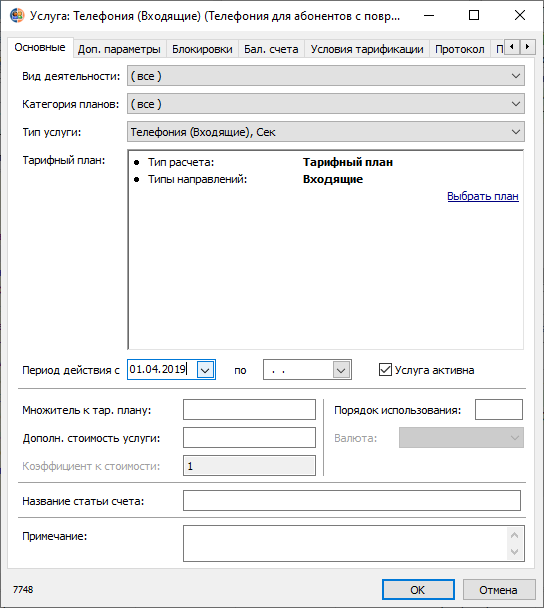Click the up arrow in Примечание scrollbar
Image resolution: width=544 pixels, height=608 pixels.
515,535
